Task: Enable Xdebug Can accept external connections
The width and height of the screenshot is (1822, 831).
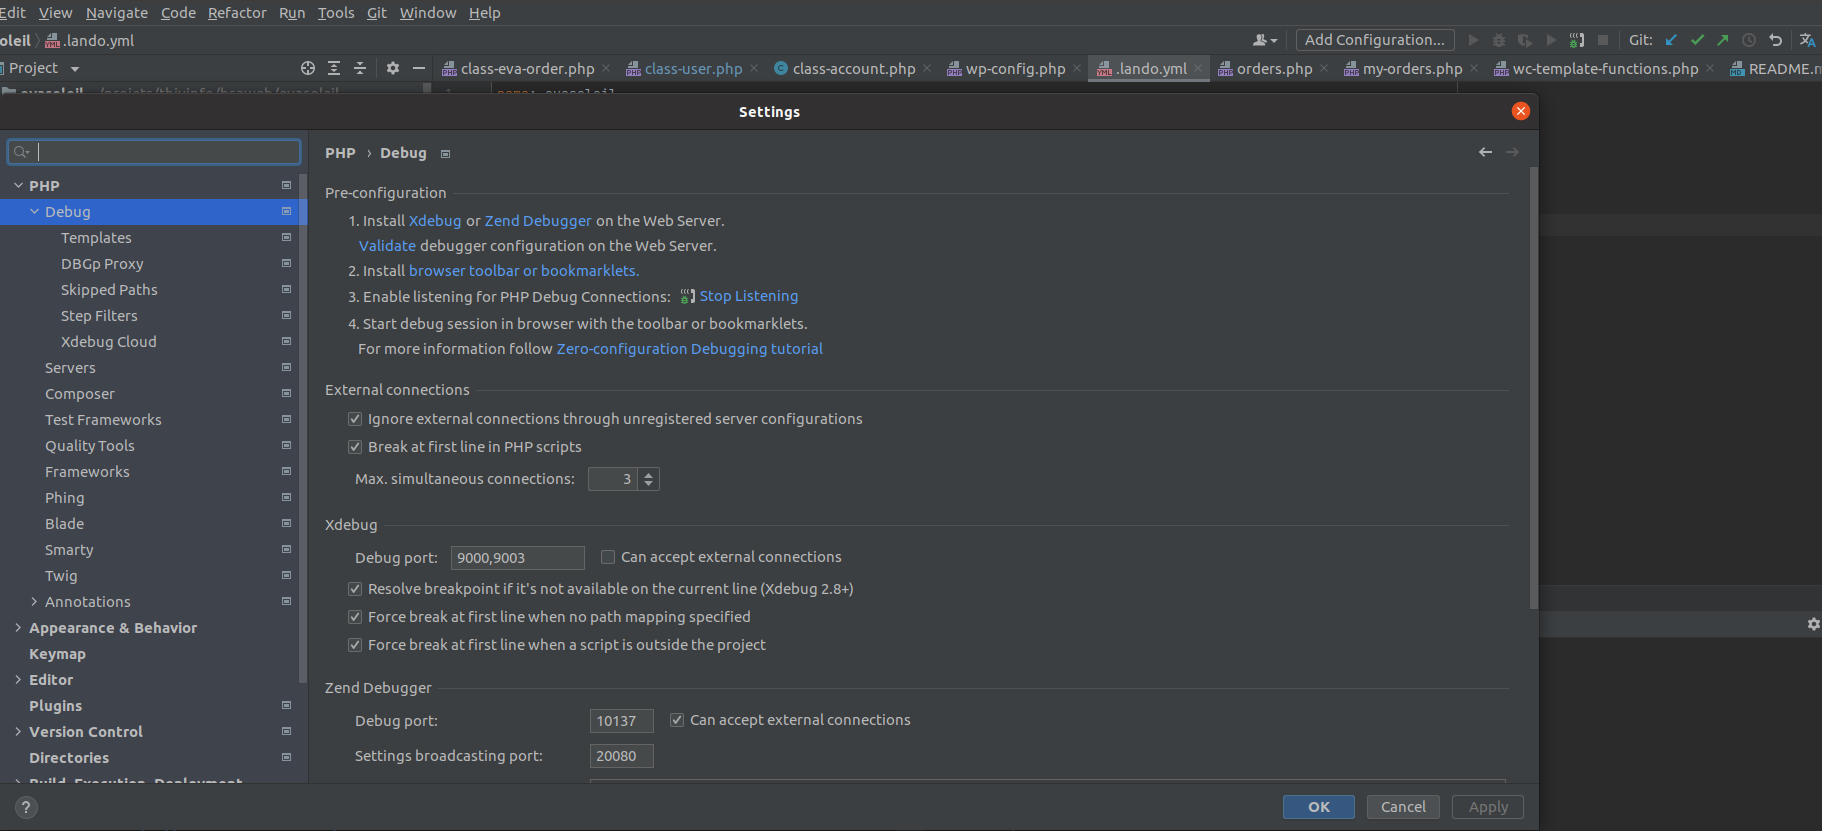Action: (x=608, y=557)
